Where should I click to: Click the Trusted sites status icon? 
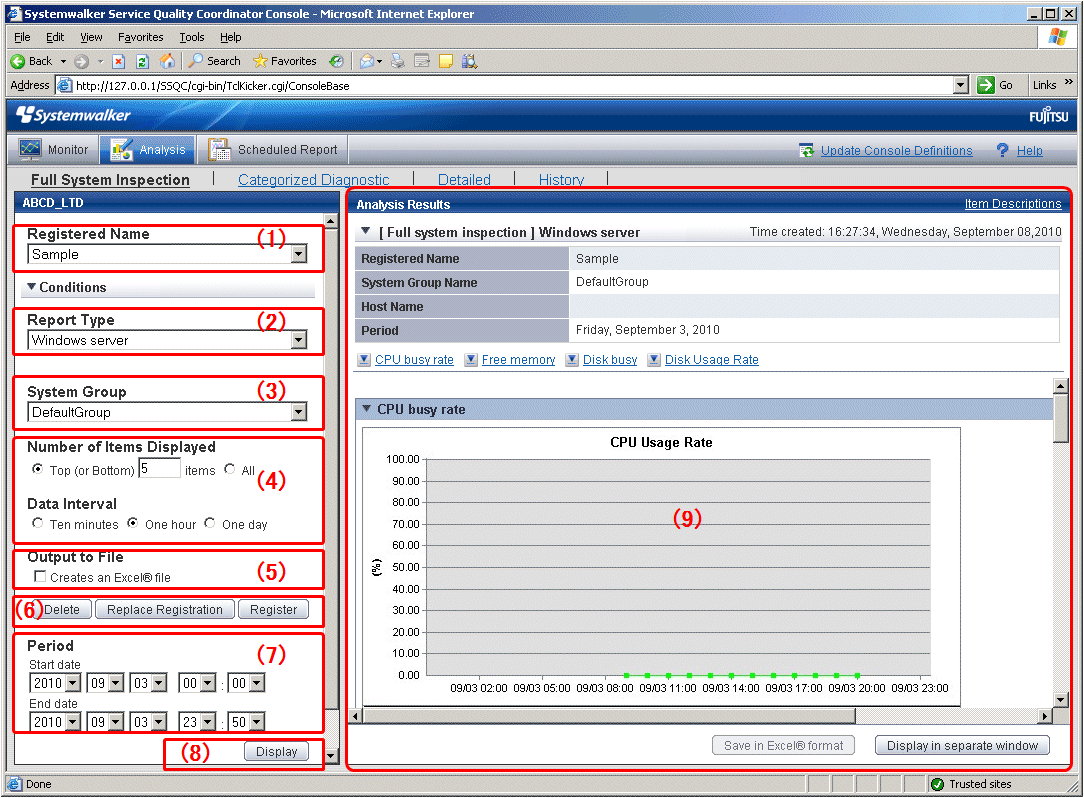tap(937, 783)
